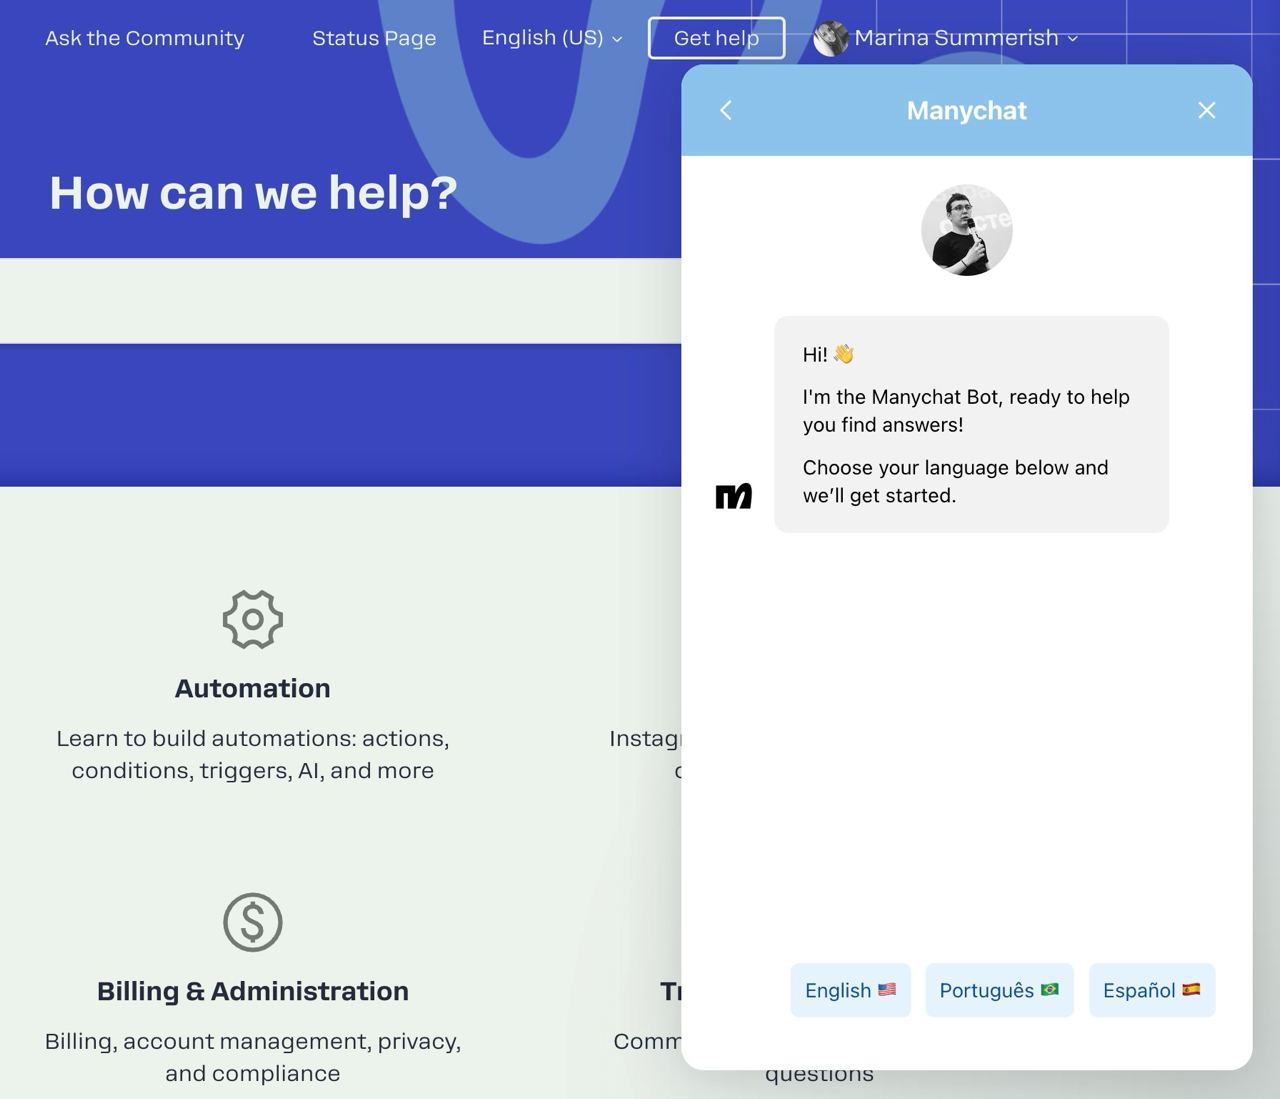The width and height of the screenshot is (1280, 1099).
Task: Open the Automation category heading
Action: tap(253, 688)
